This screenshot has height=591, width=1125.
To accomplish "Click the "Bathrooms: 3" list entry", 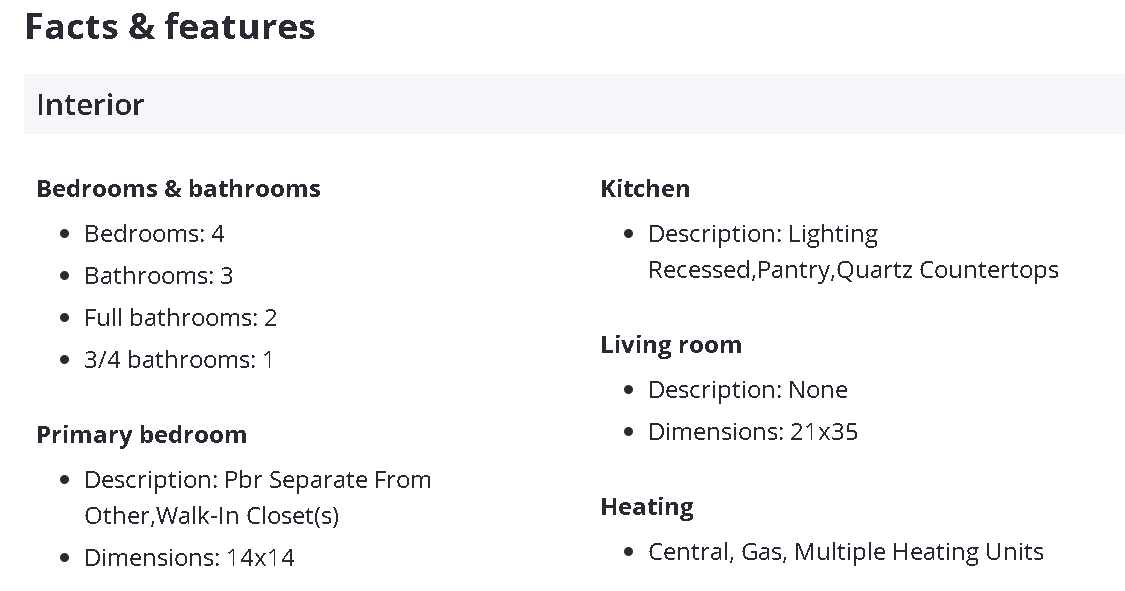I will coord(158,276).
